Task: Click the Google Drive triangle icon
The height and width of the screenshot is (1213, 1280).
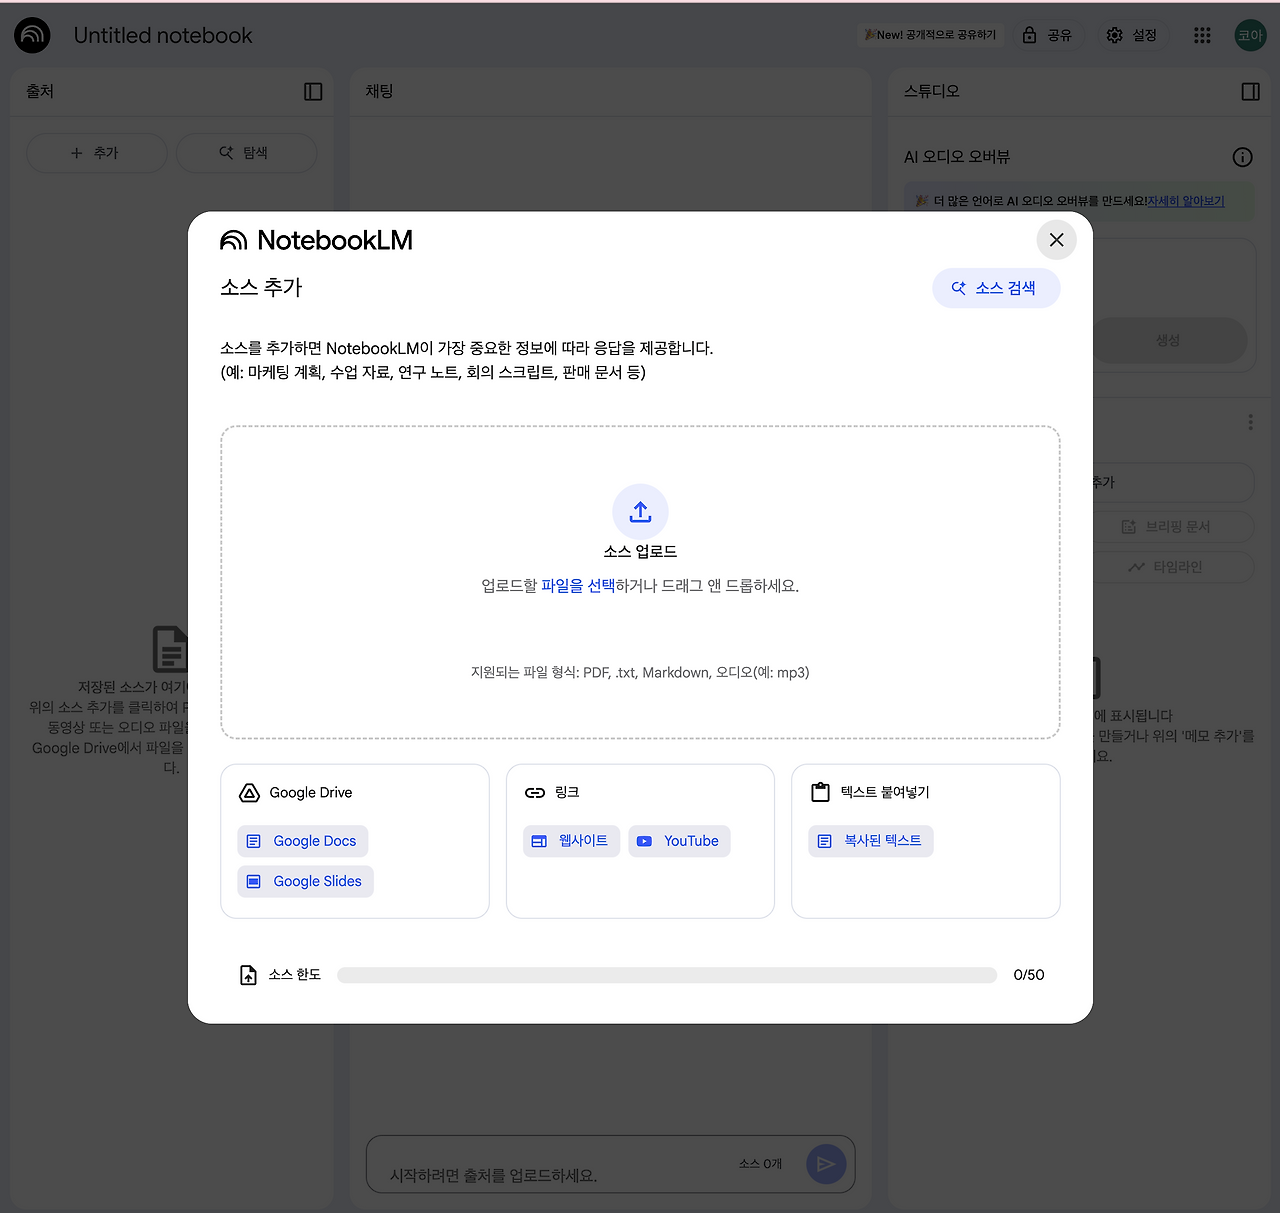Action: (x=250, y=793)
